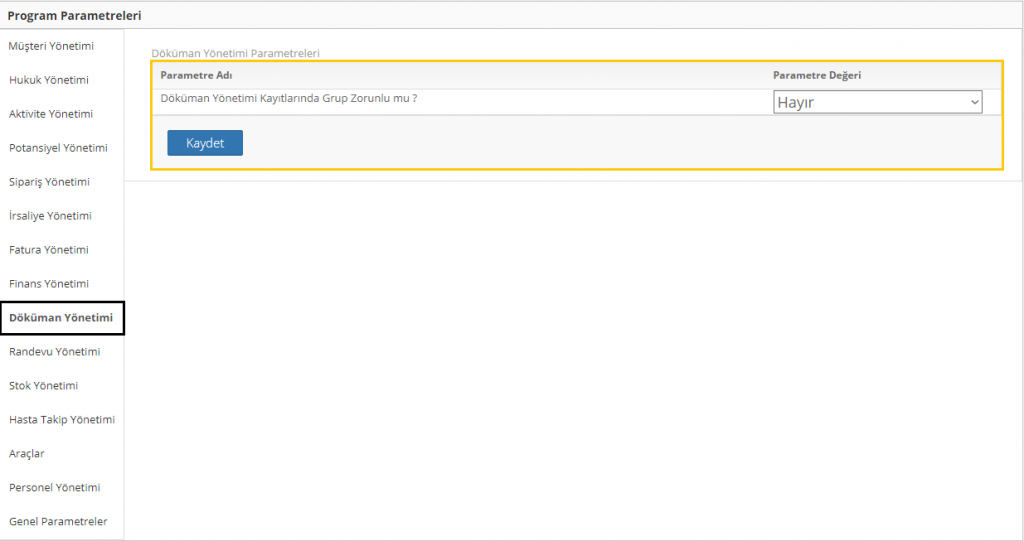Select Sipariş Yönetimi in the sidebar

coord(49,182)
